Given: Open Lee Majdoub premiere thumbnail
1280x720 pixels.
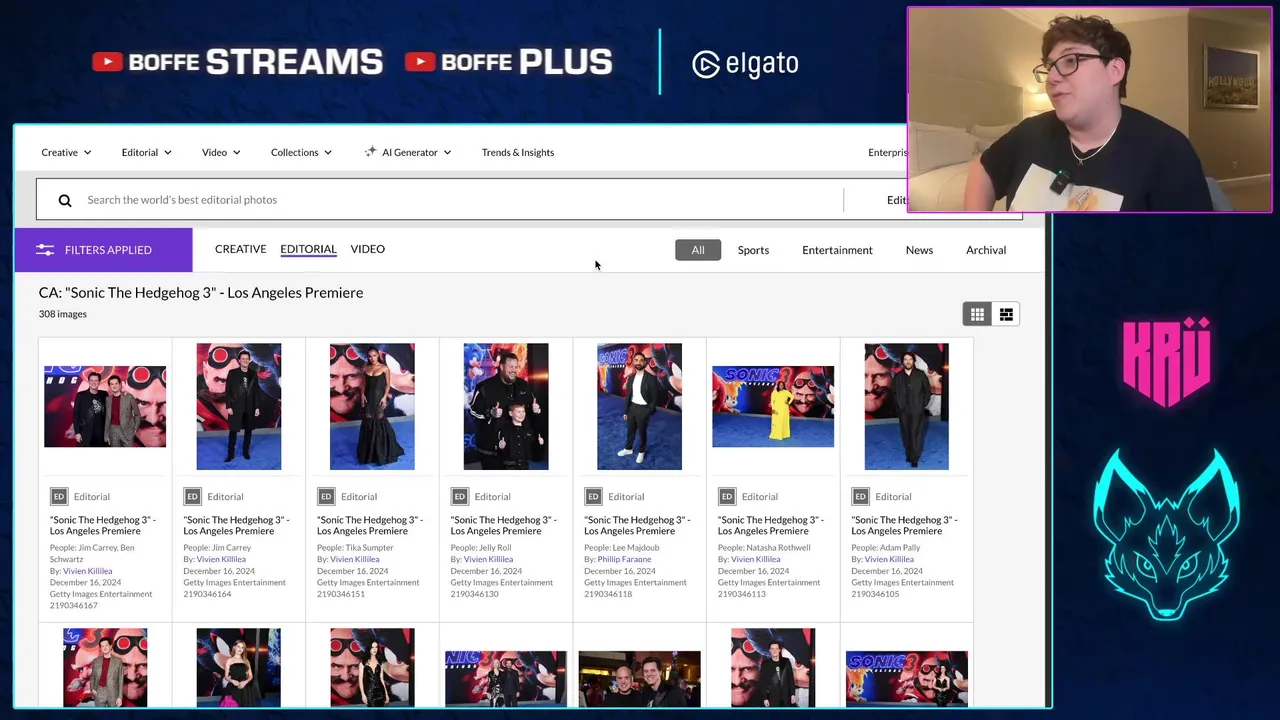Looking at the screenshot, I should 639,407.
